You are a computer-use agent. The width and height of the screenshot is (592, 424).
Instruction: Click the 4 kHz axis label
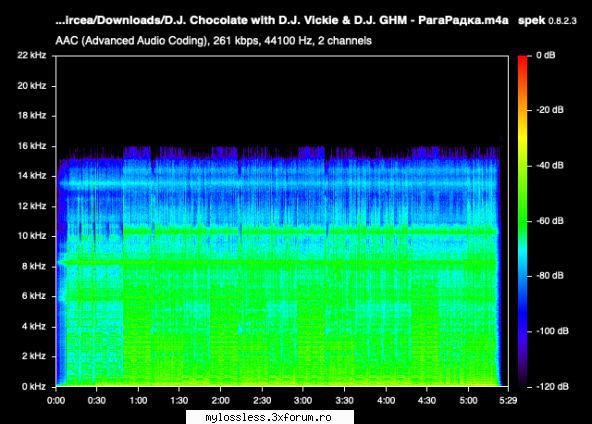pyautogui.click(x=34, y=326)
